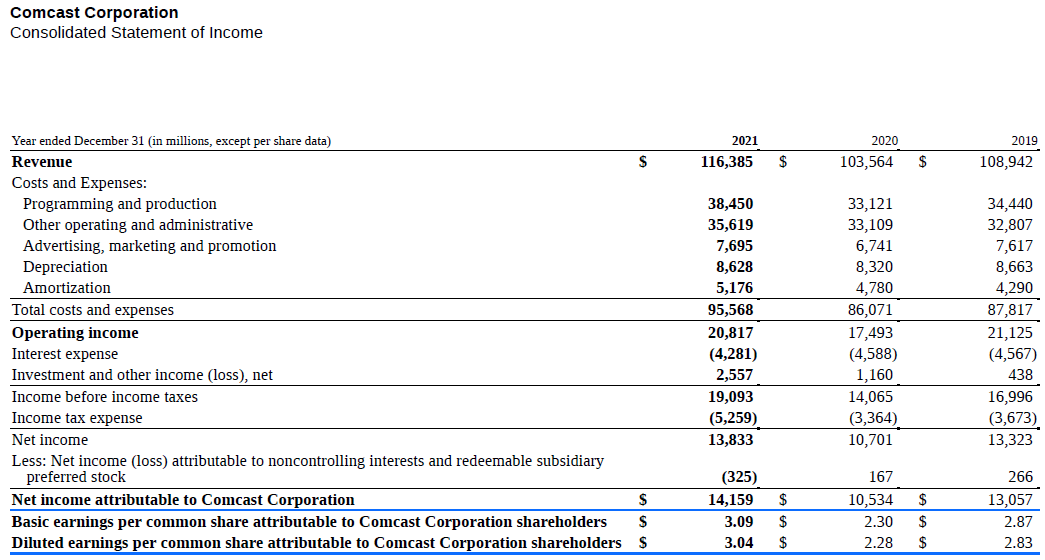Select the value 7,695
Viewport: 1045px width, 560px height.
click(734, 246)
